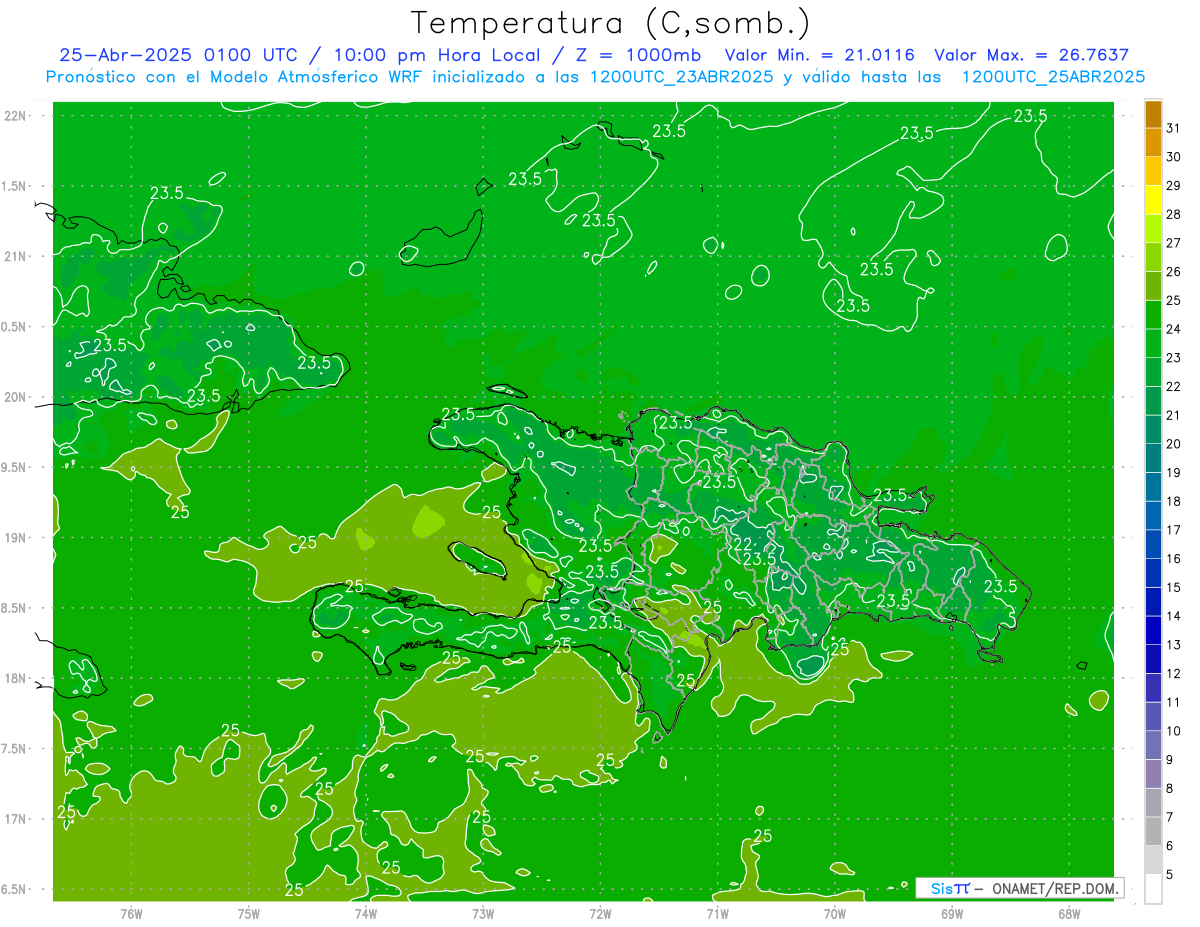
Task: Click the '17N' latitude axis label
Action: coord(17,819)
